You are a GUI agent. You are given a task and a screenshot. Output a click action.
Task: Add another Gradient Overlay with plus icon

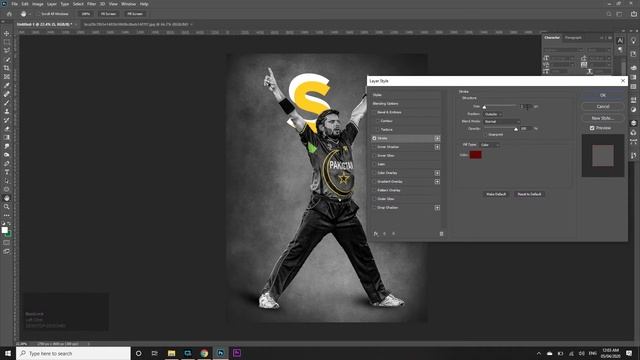(x=437, y=182)
